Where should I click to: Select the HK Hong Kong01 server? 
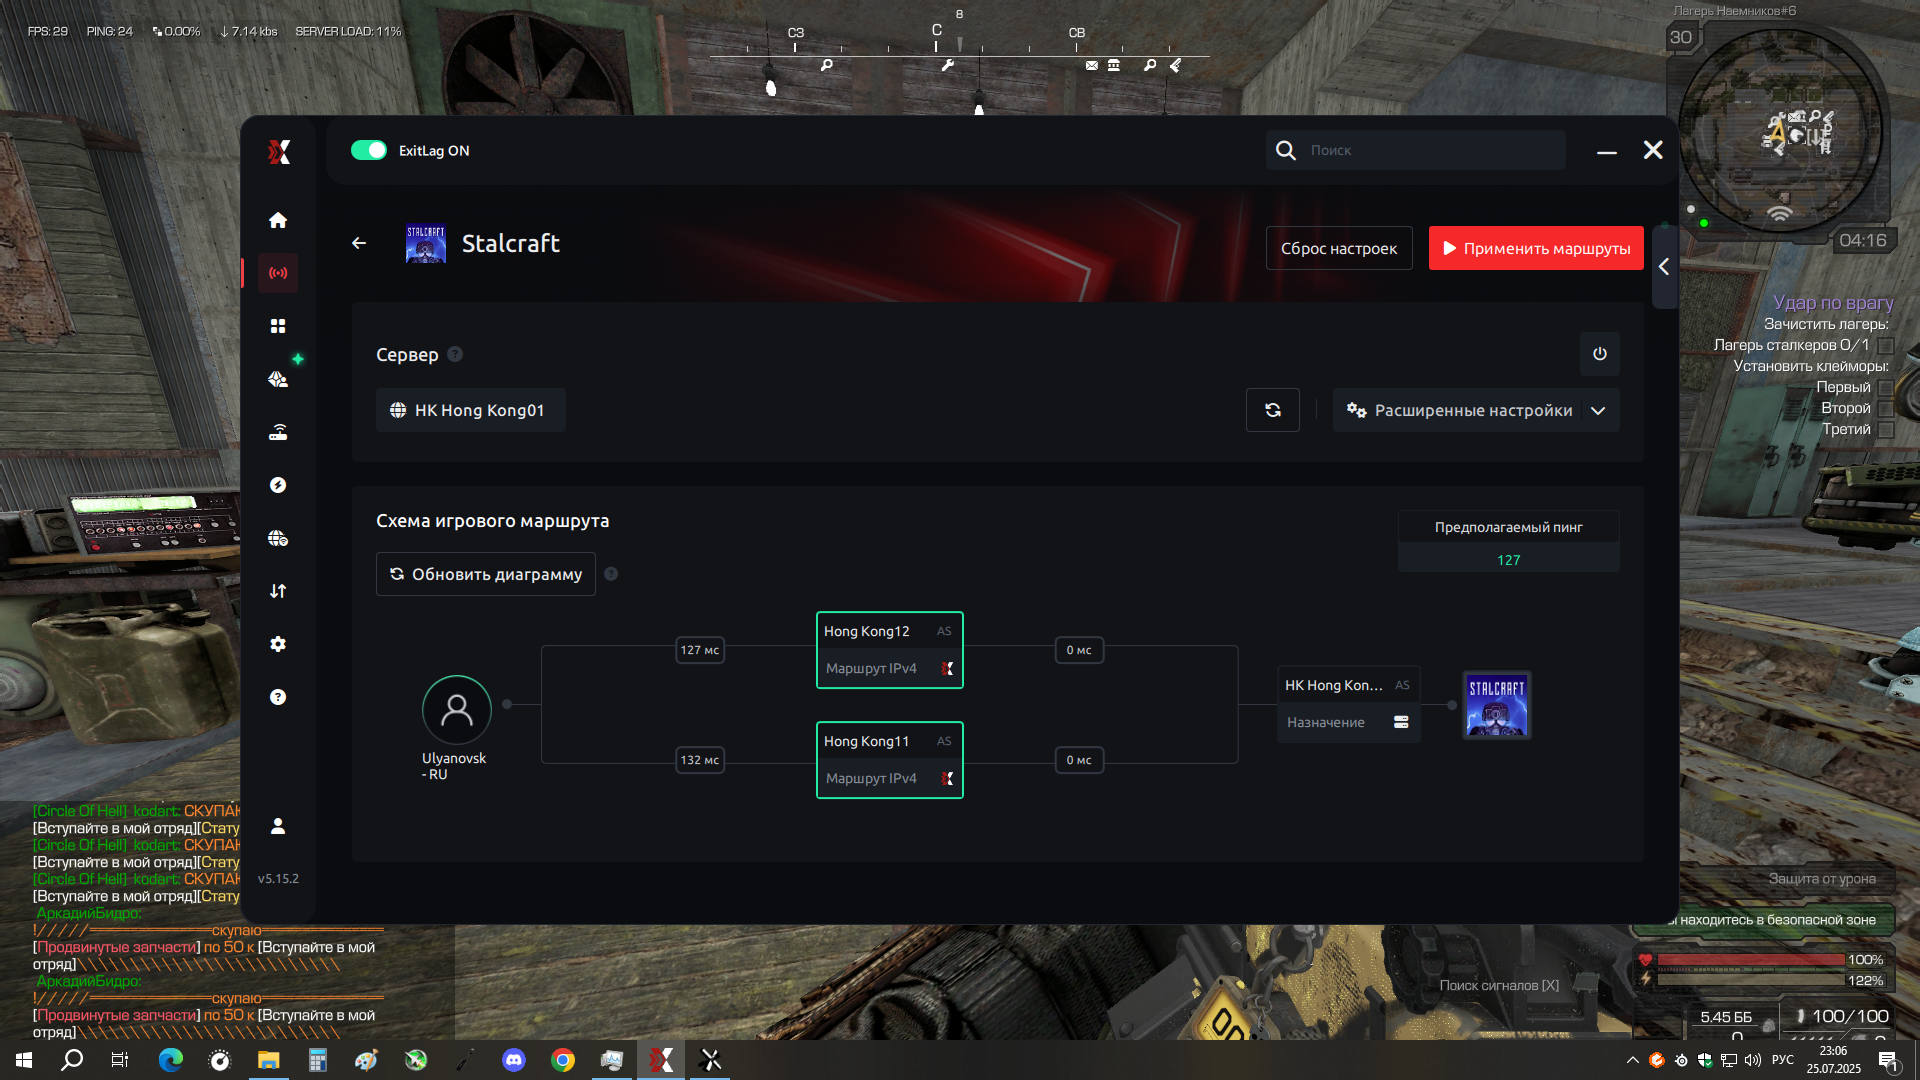[471, 410]
